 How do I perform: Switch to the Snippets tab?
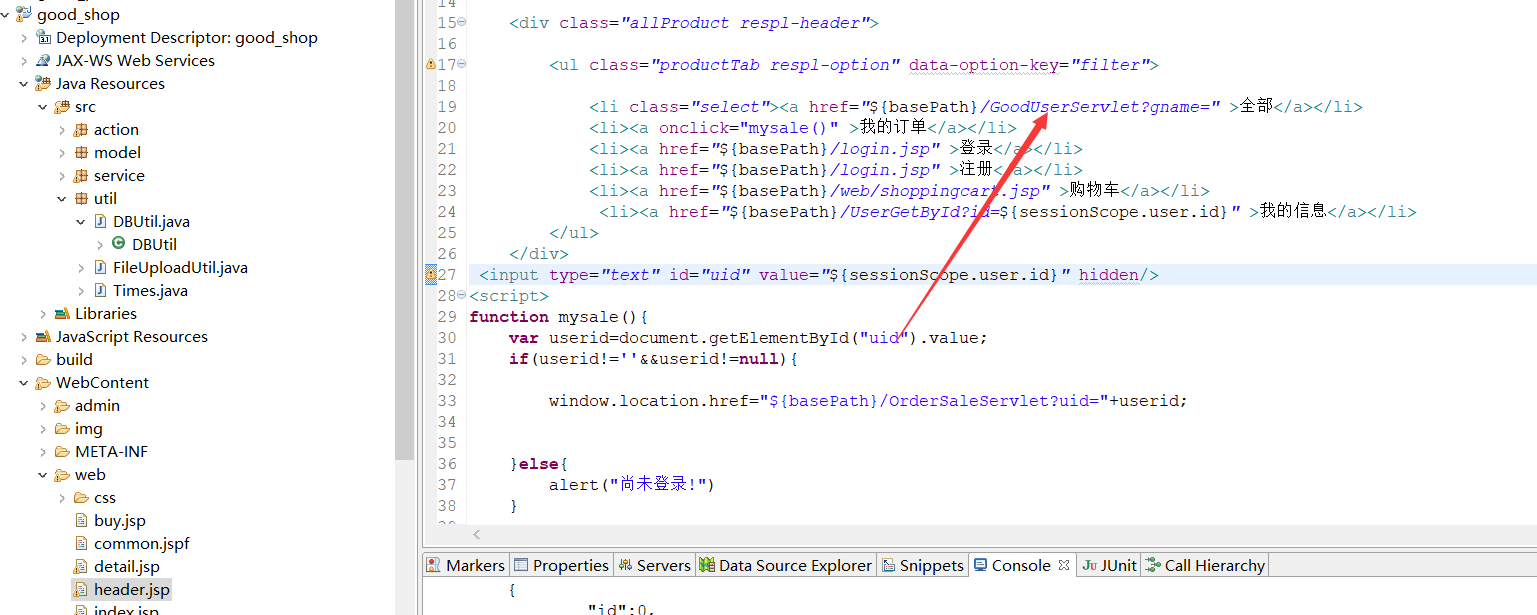922,565
